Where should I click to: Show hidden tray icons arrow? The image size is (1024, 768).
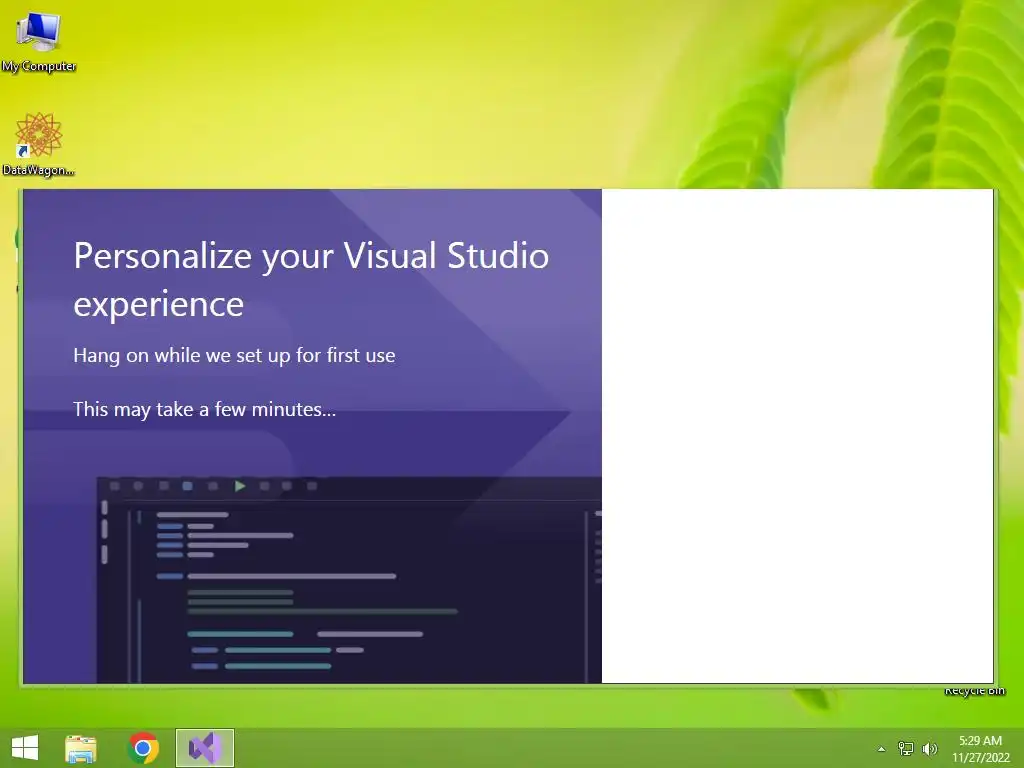pyautogui.click(x=881, y=749)
